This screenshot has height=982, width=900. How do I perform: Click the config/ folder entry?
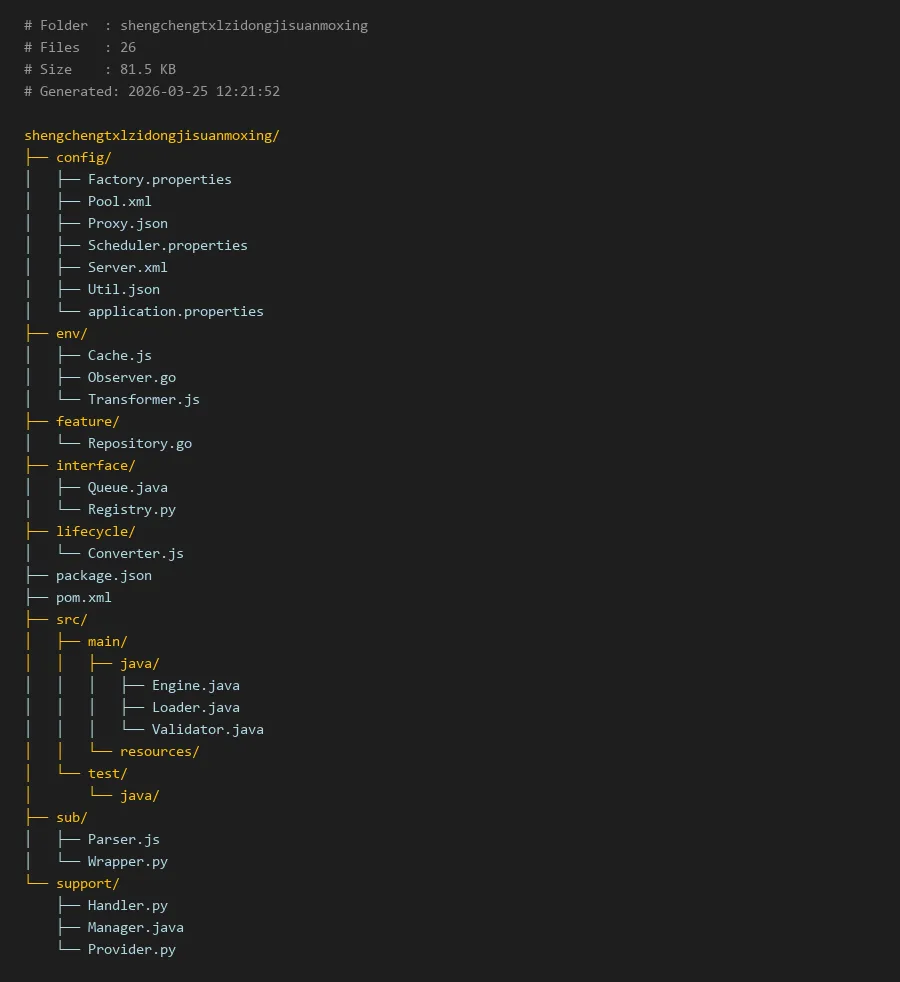pyautogui.click(x=83, y=157)
